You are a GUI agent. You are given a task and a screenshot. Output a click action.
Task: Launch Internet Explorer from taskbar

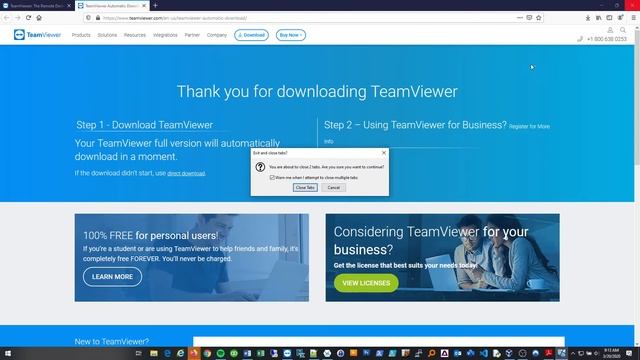(180, 353)
